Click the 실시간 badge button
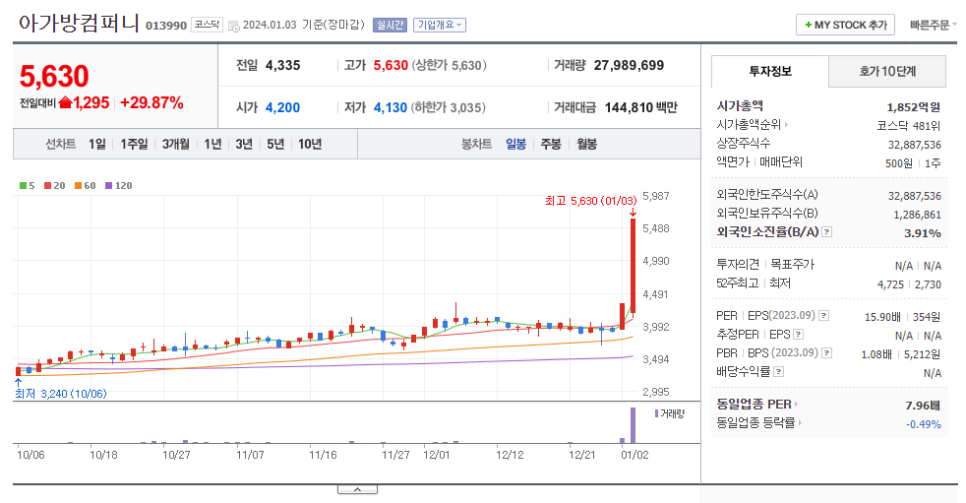The height and width of the screenshot is (503, 966). pos(389,25)
